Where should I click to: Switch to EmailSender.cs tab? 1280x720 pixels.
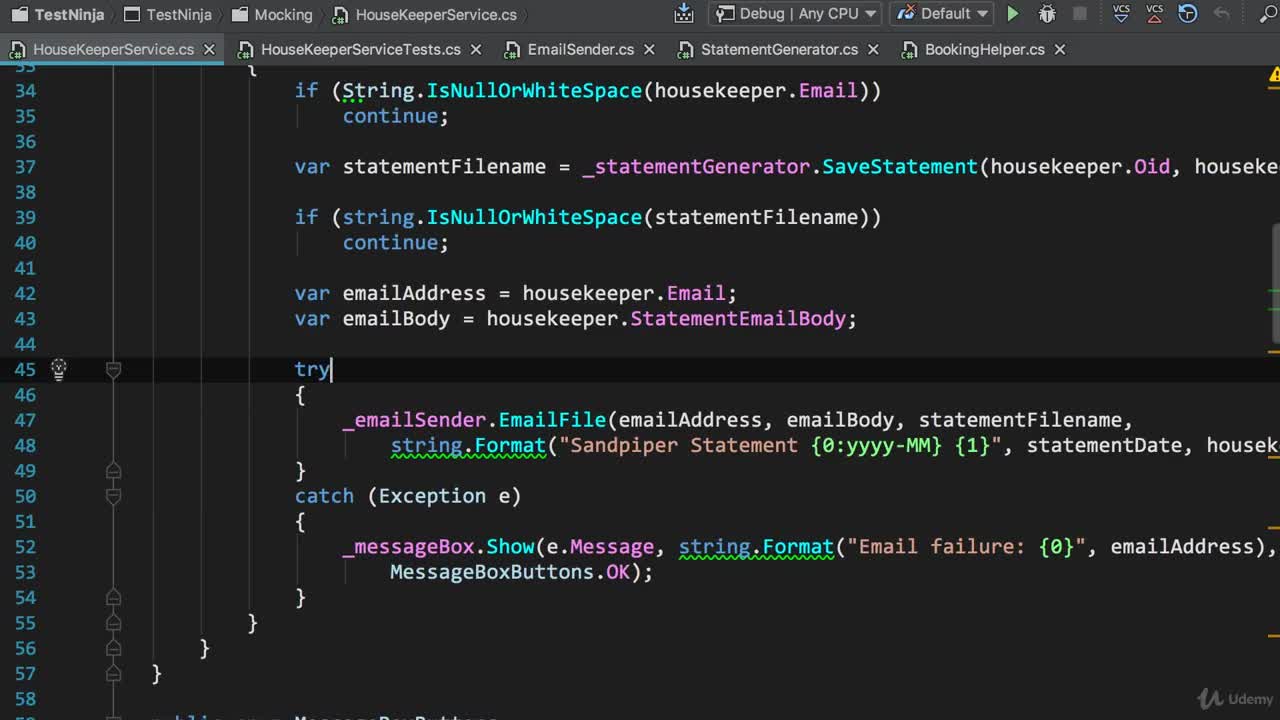click(580, 49)
